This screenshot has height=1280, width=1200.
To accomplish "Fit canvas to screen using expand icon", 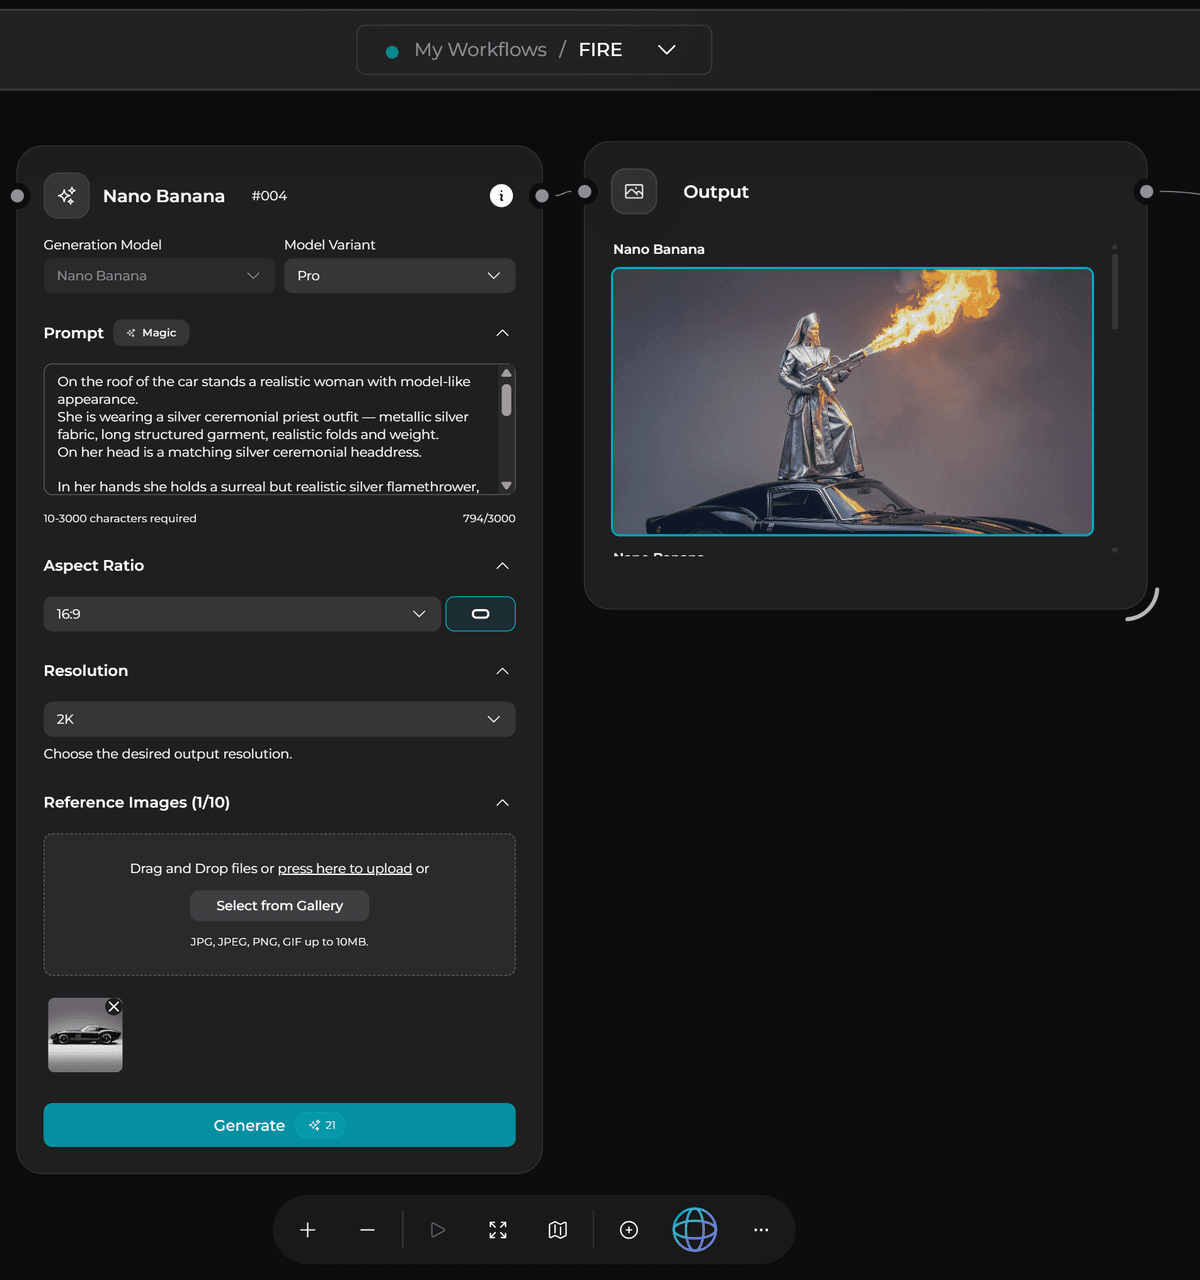I will [x=497, y=1229].
